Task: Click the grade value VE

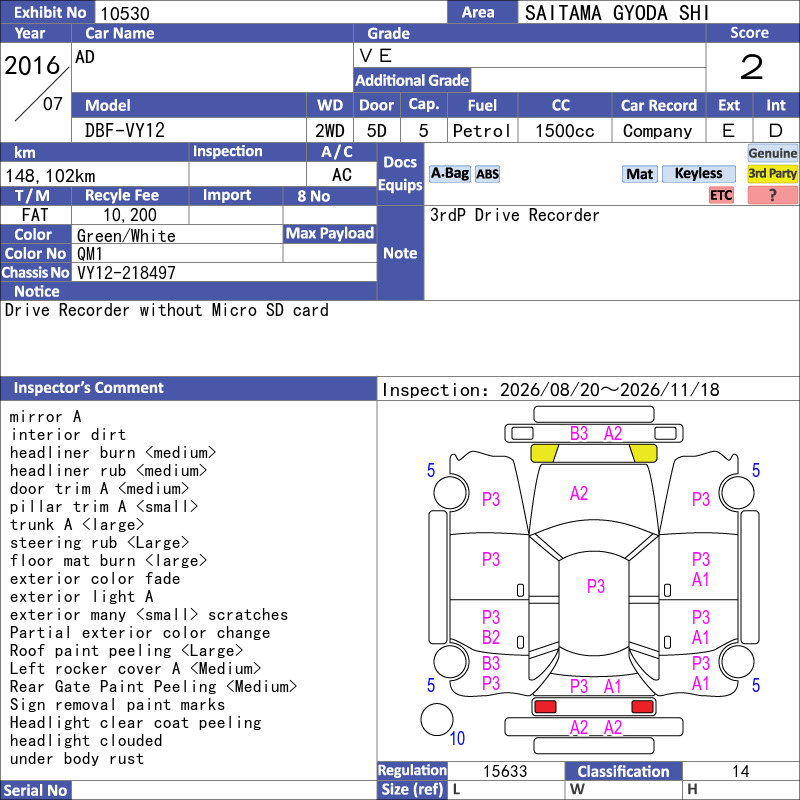Action: tap(376, 55)
